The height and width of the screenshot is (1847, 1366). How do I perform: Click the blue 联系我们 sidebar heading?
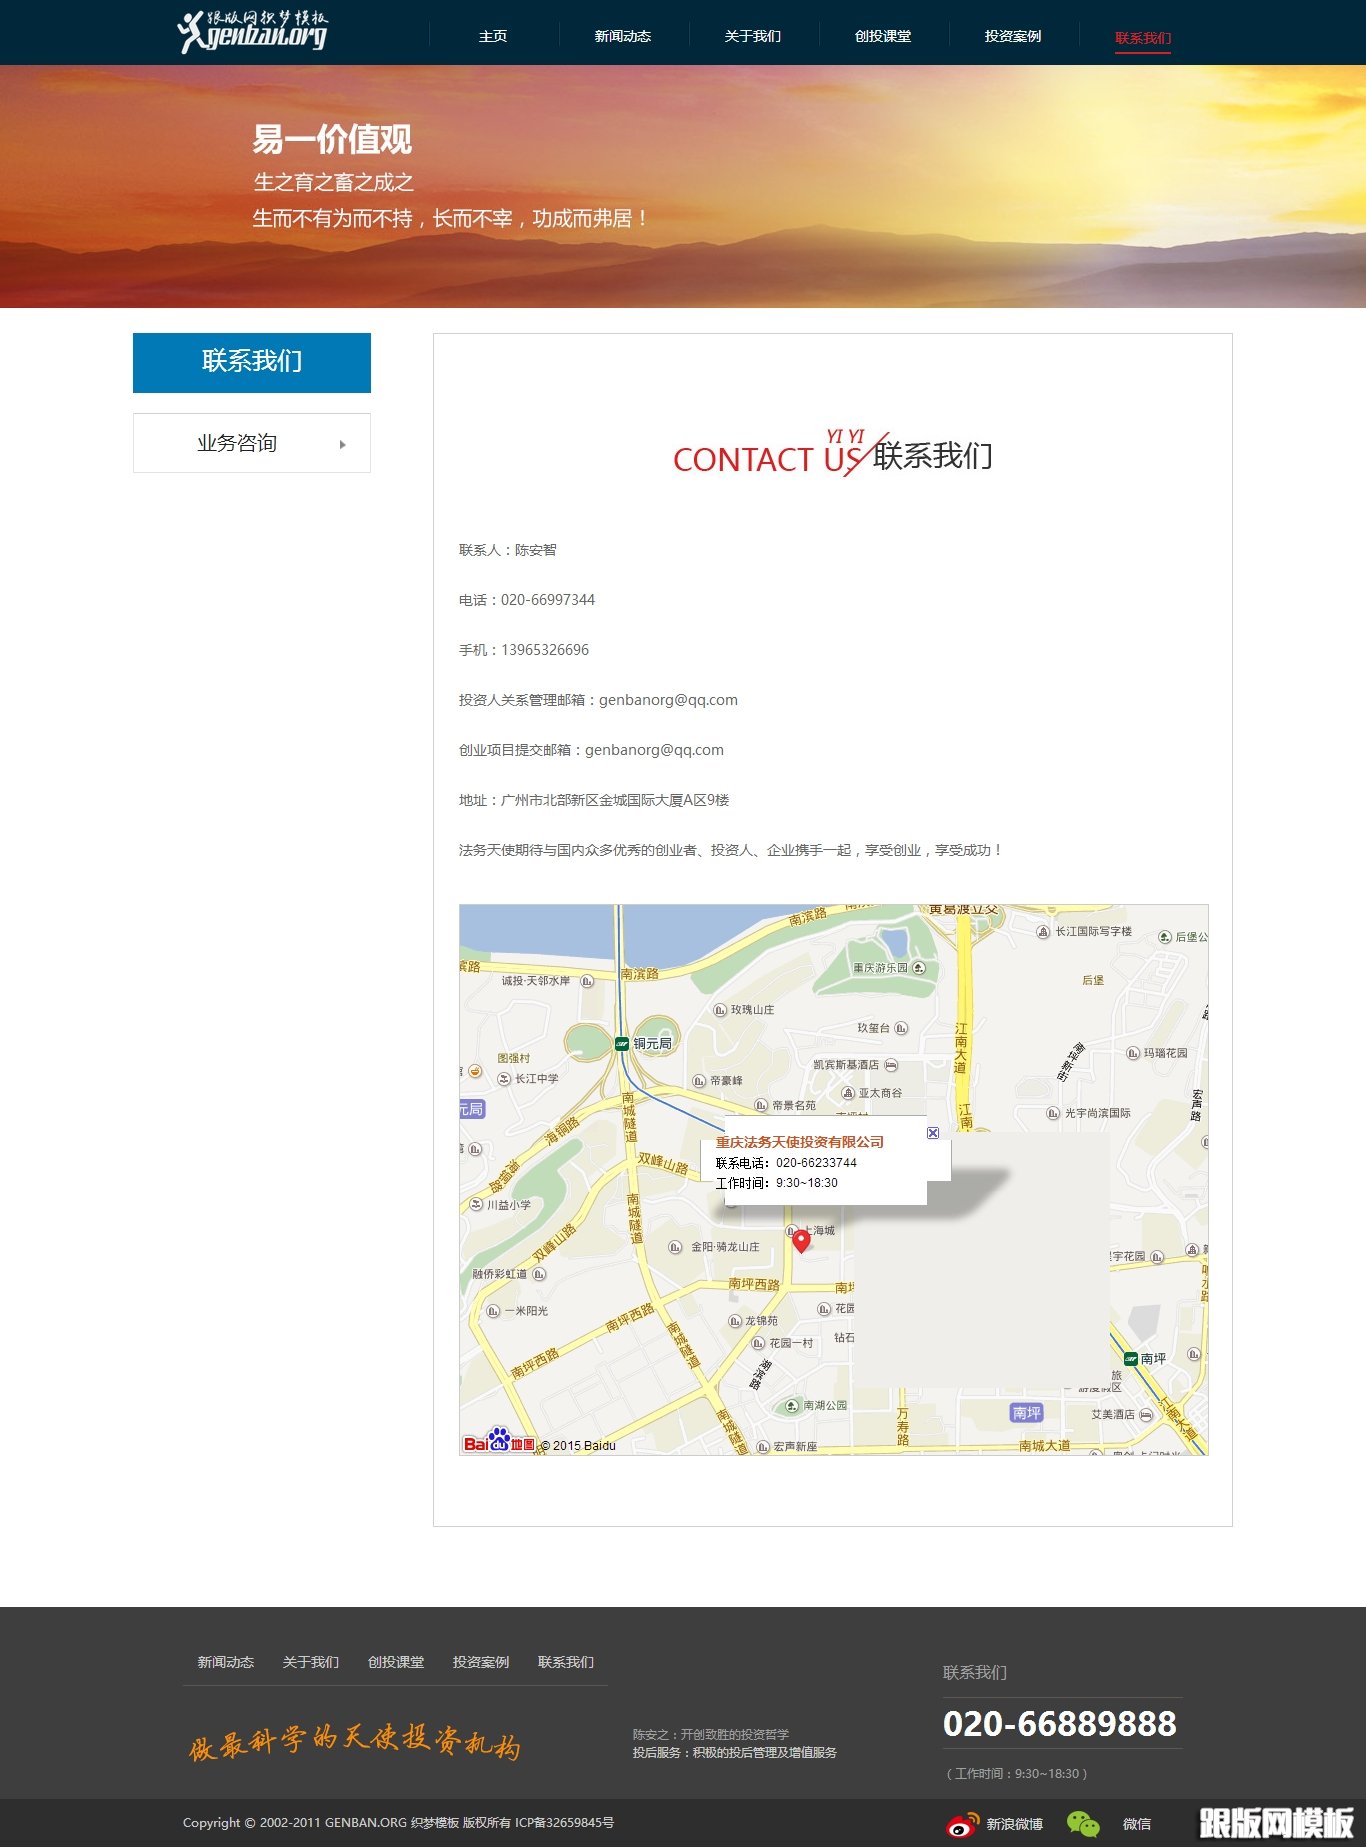[x=252, y=362]
